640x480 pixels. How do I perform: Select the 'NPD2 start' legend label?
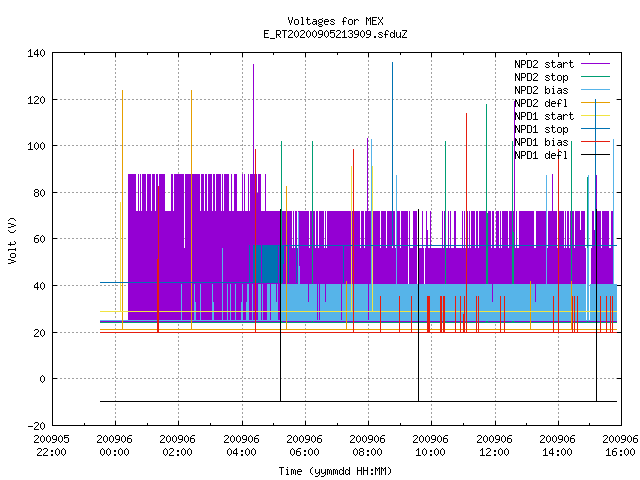pos(544,64)
